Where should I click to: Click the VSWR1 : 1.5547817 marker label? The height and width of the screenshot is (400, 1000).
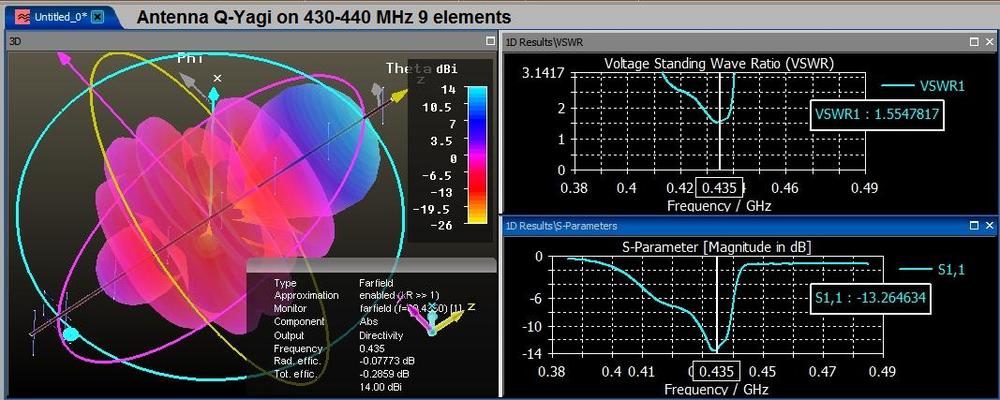coord(877,115)
